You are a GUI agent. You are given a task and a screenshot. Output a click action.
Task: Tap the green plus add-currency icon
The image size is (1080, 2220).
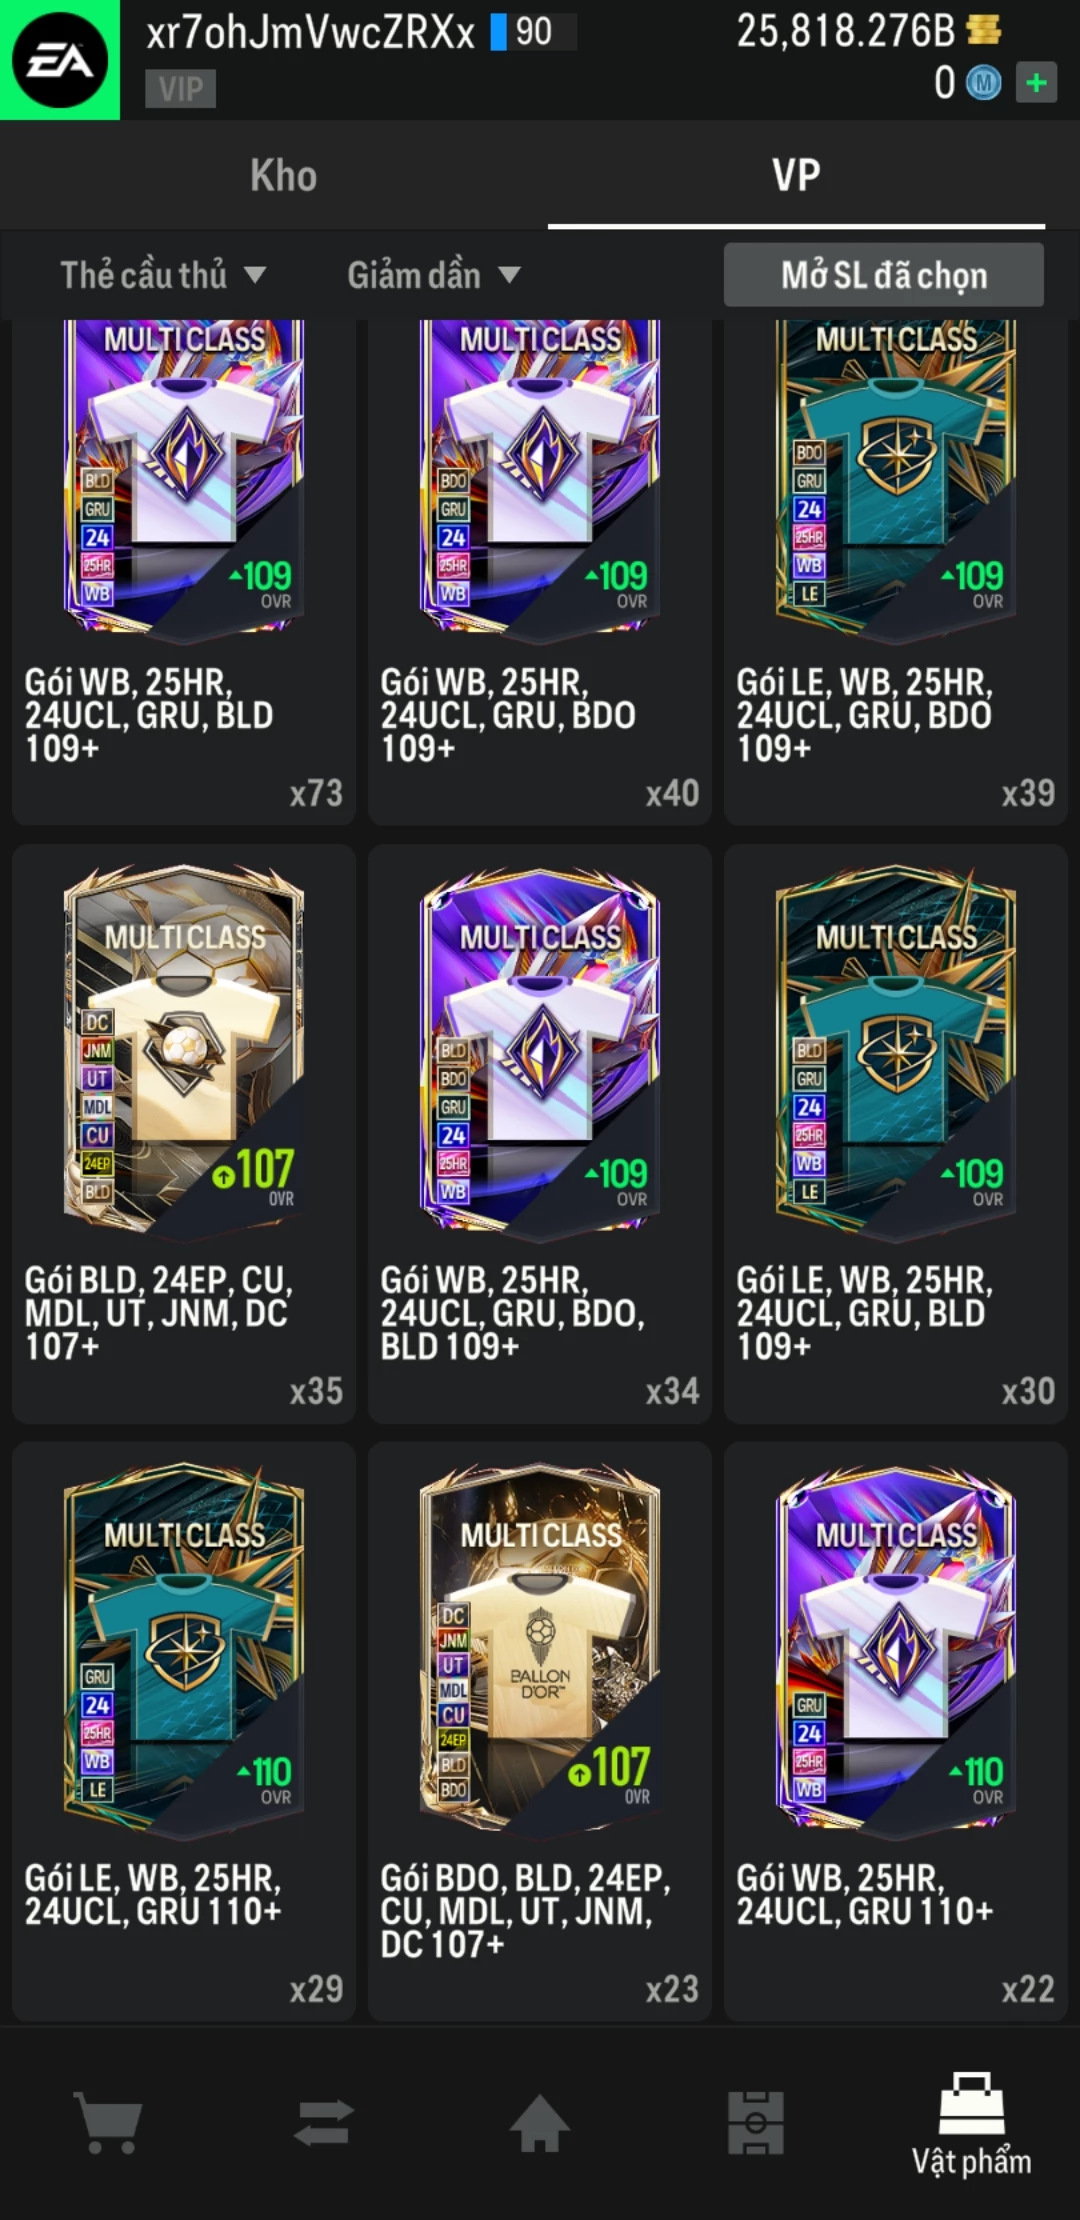(1036, 83)
